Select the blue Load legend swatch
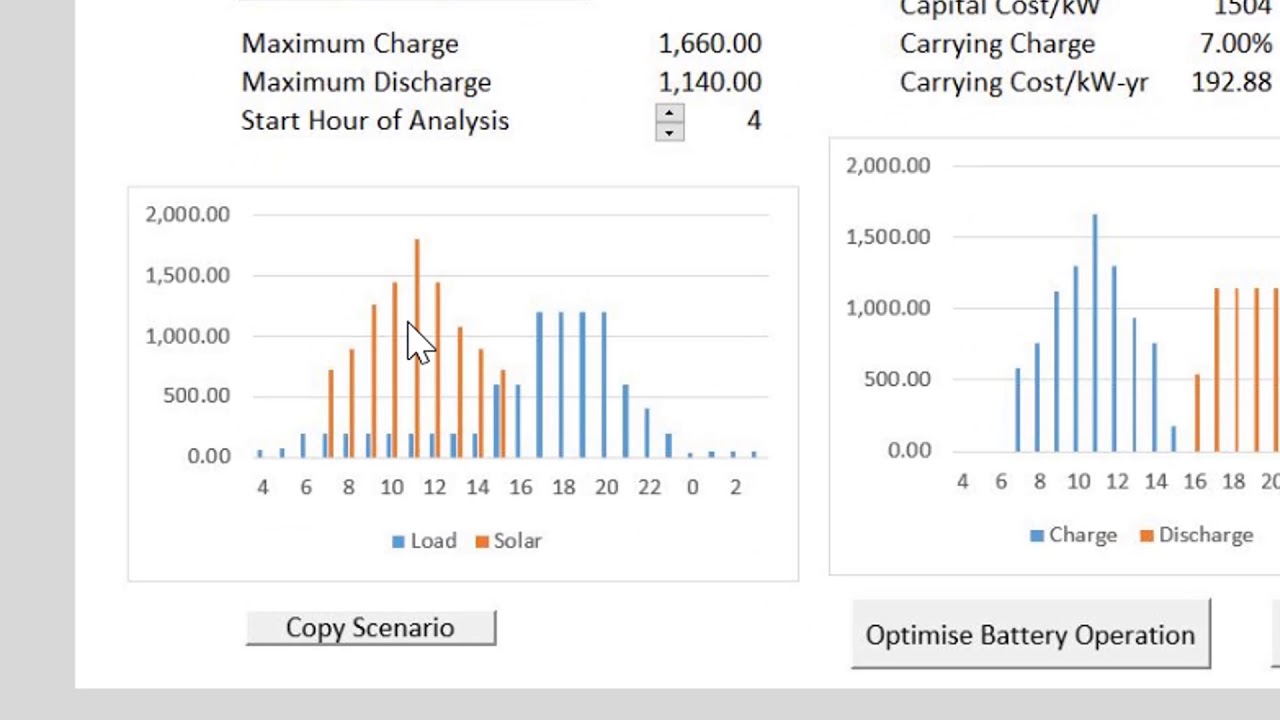The height and width of the screenshot is (720, 1280). point(398,541)
